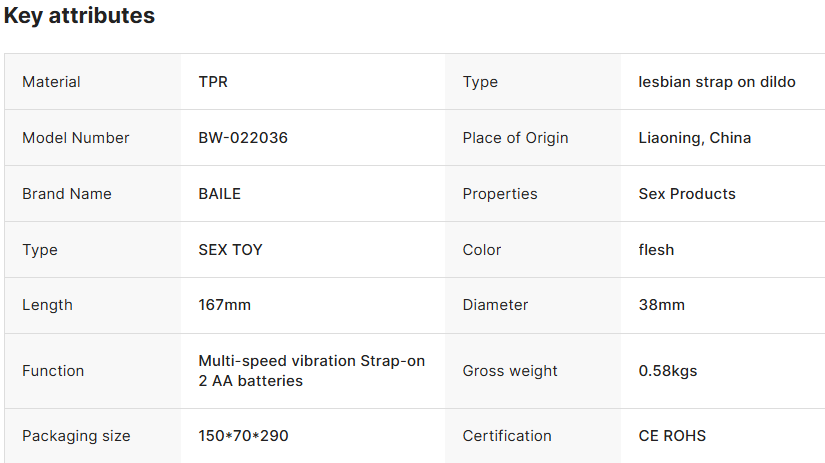Select packaging size value 150*70*290
The width and height of the screenshot is (825, 463).
click(x=244, y=436)
